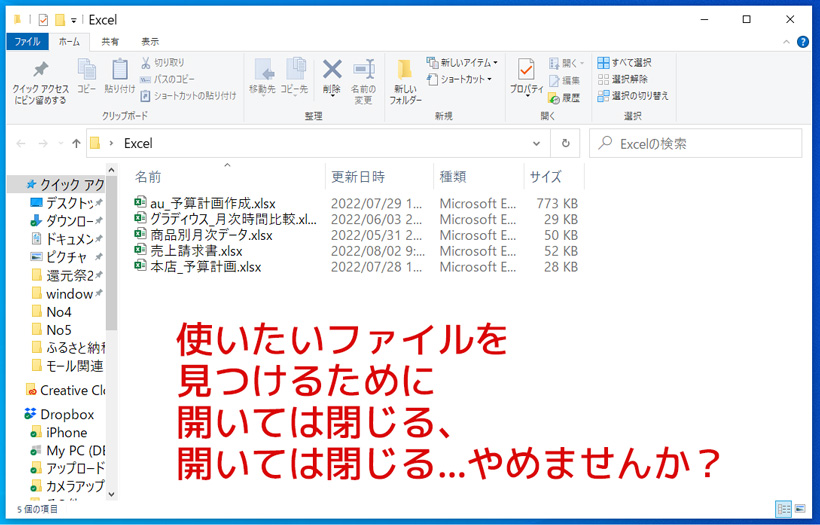
Task: Click Excel in the address bar
Action: (138, 143)
